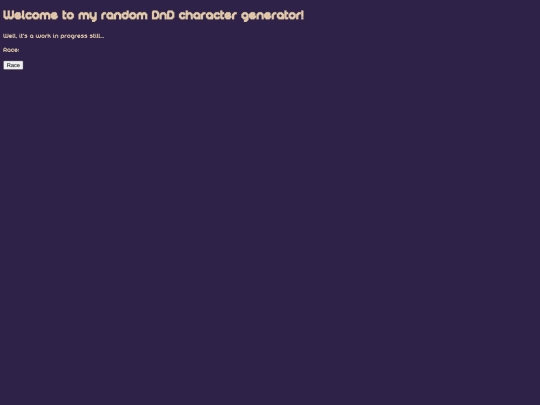Click the word 'progress' in the paragraph
Viewport: 540px width, 405px height.
[x=74, y=37]
